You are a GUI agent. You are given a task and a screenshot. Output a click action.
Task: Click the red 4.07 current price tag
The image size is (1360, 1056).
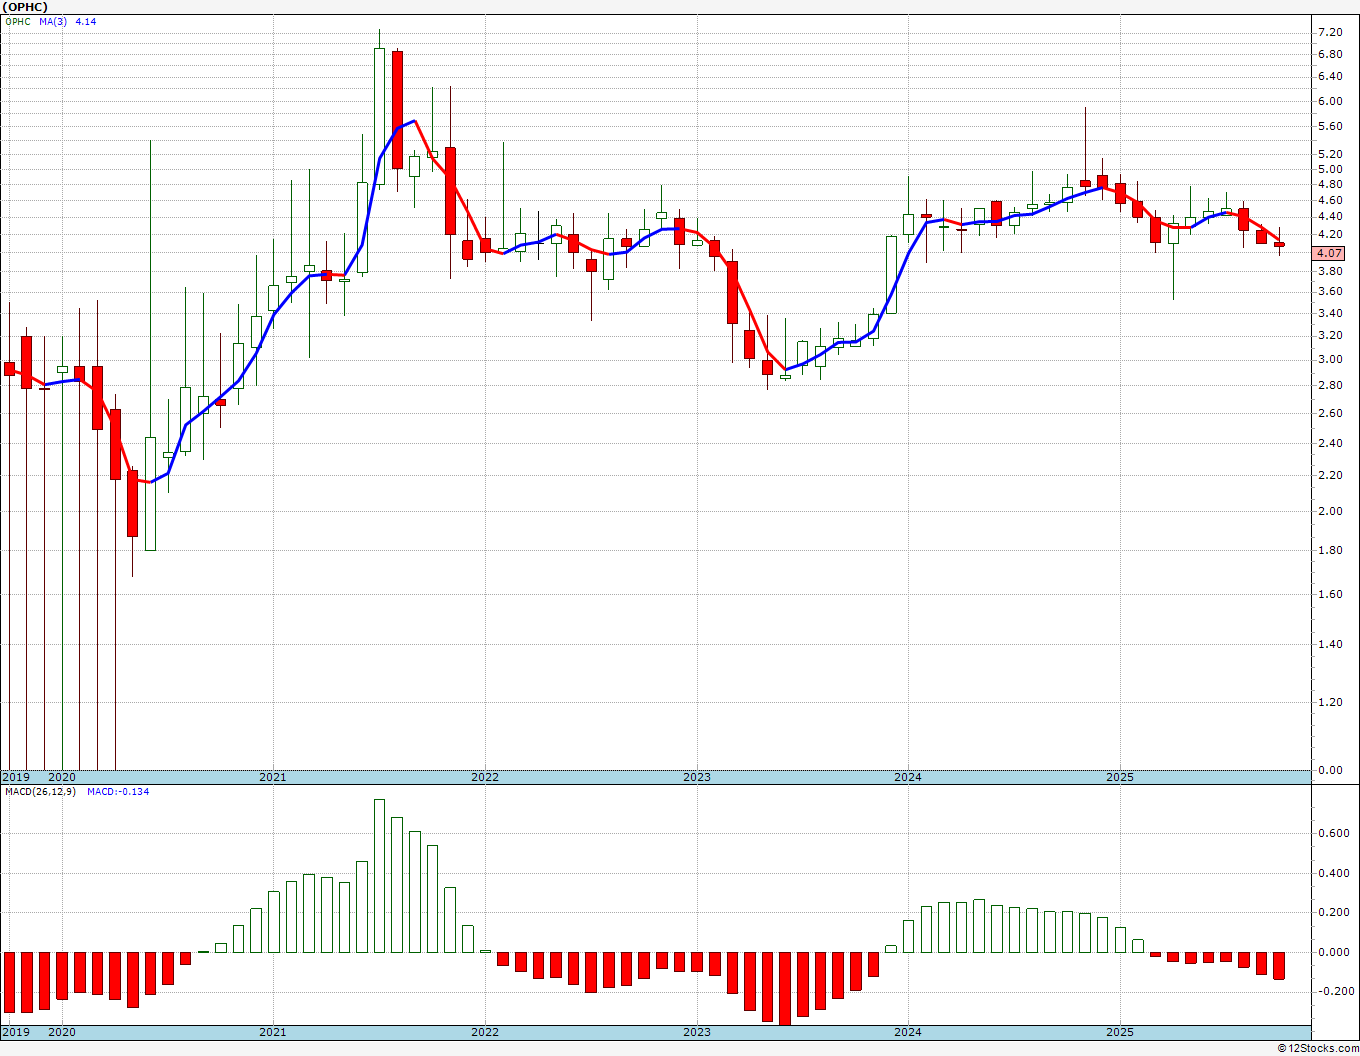pyautogui.click(x=1330, y=254)
